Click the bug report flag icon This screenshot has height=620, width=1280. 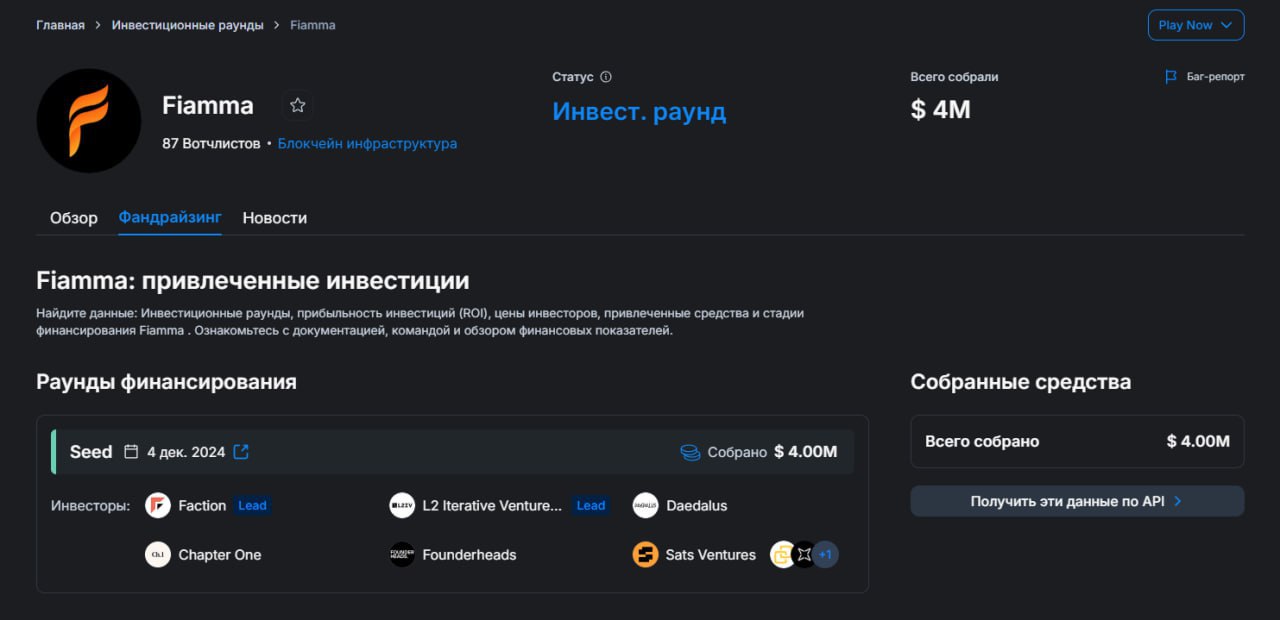1171,77
